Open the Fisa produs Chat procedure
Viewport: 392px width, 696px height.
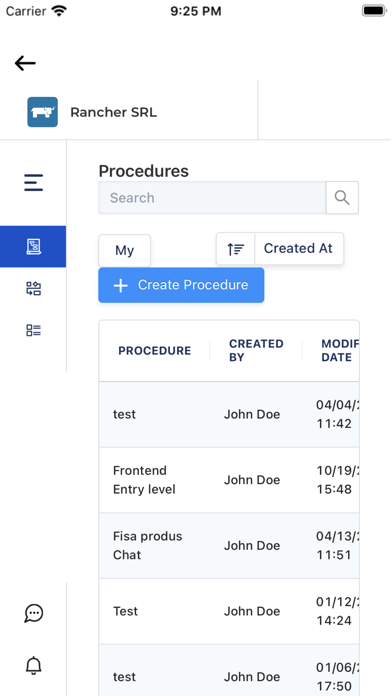click(147, 546)
